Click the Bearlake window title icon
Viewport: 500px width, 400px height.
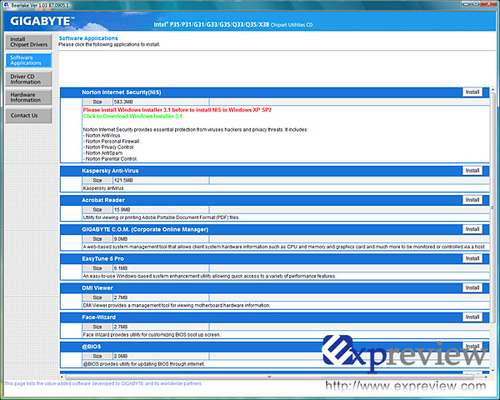click(x=6, y=5)
